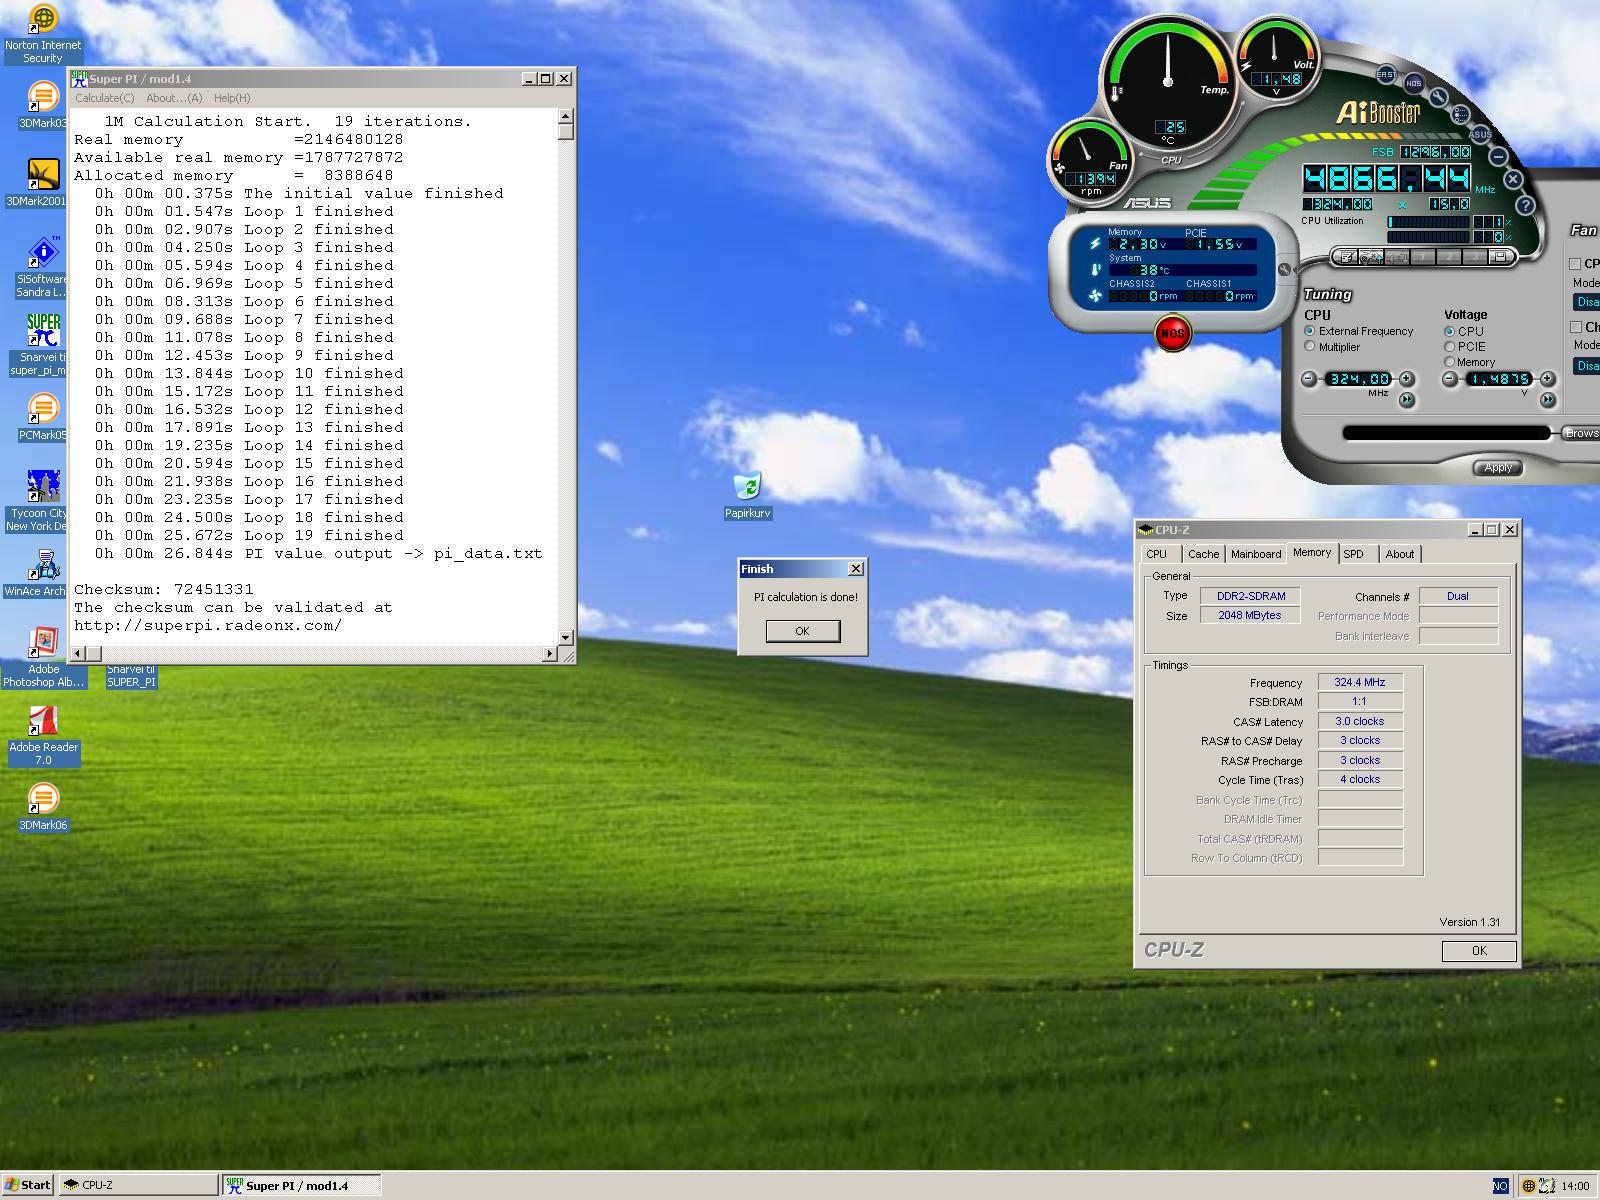
Task: Select the Papirkurv recycle bin icon
Action: 747,495
